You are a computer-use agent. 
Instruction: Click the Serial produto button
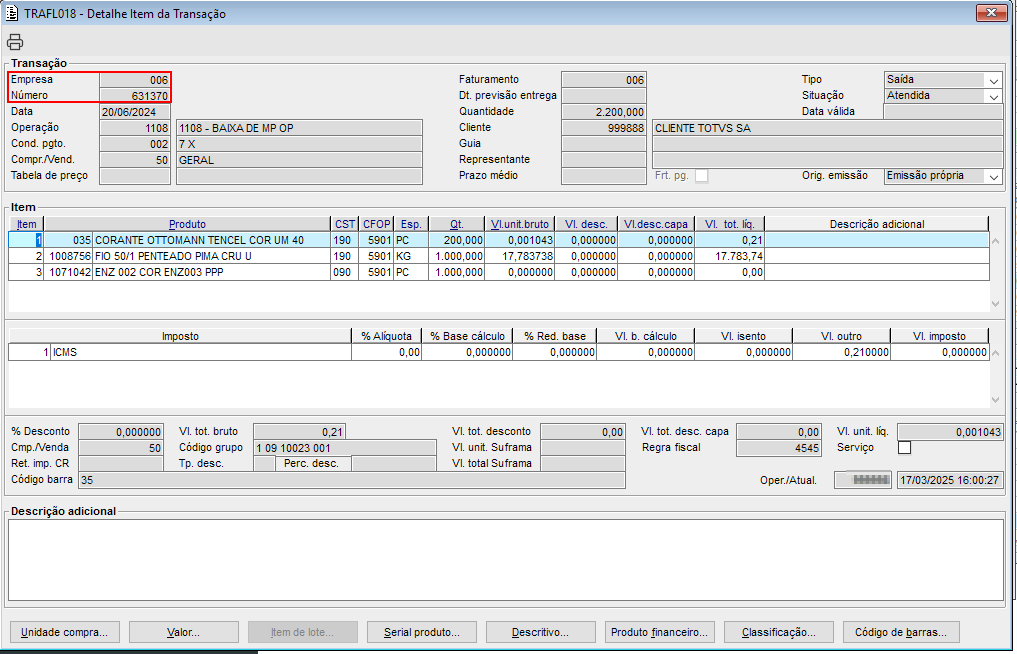click(422, 632)
